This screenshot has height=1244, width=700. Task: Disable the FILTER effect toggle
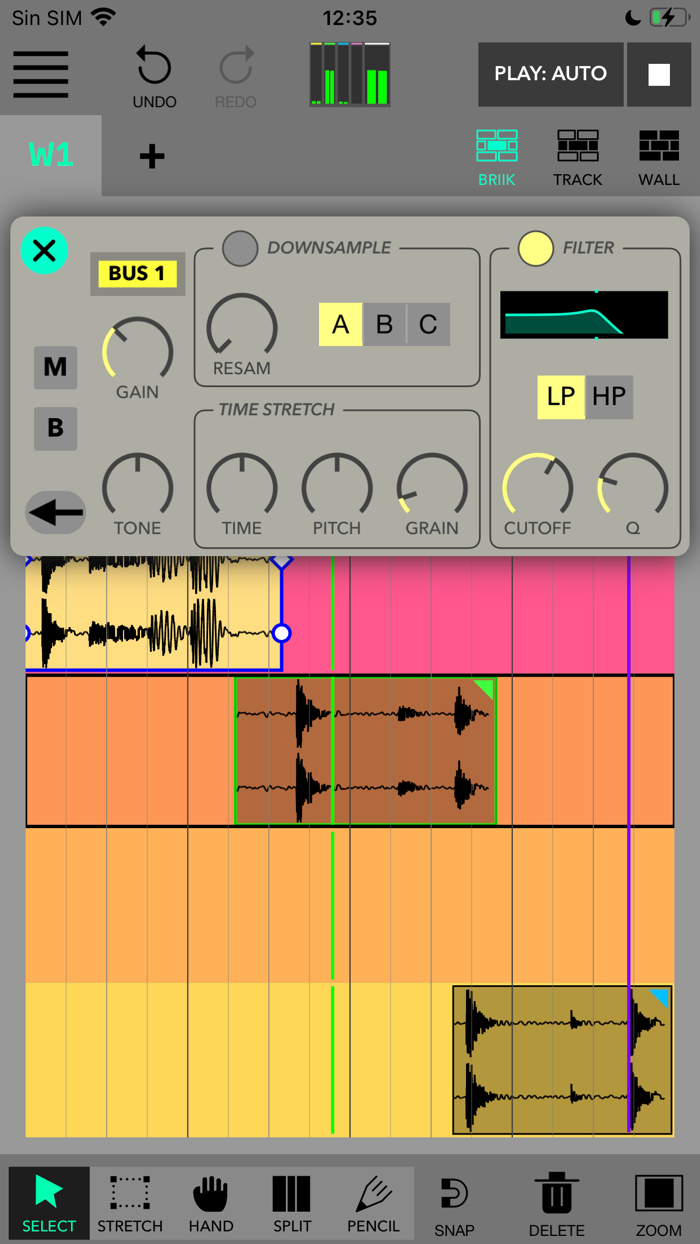536,248
